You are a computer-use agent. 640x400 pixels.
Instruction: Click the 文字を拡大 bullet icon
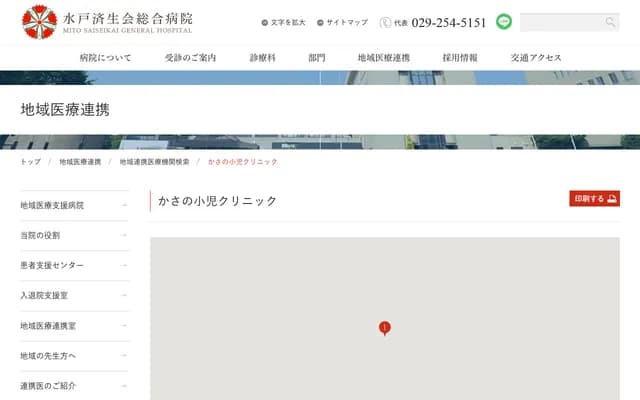click(x=264, y=23)
